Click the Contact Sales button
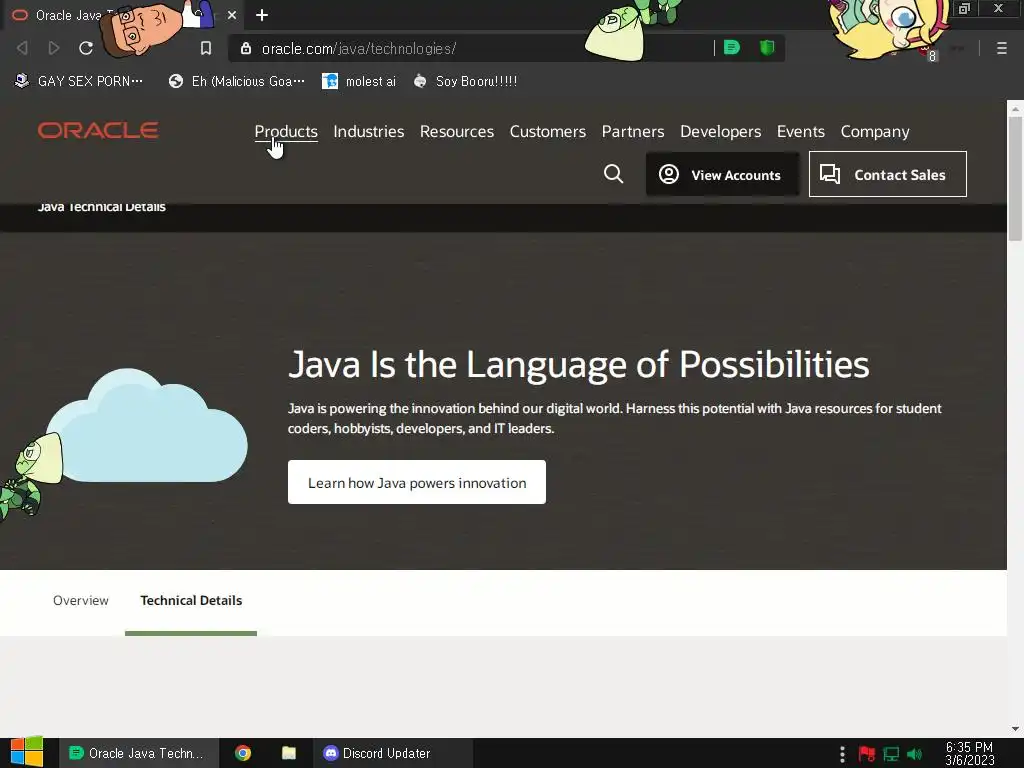Viewport: 1024px width, 768px height. (888, 174)
